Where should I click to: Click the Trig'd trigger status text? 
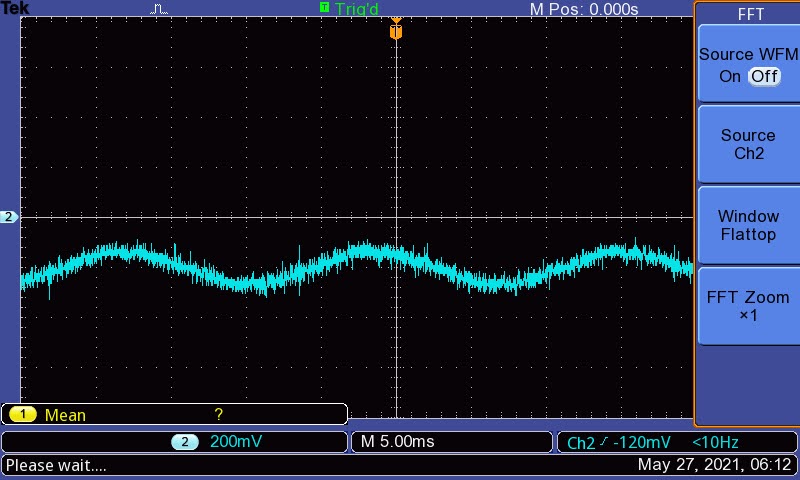pos(357,9)
